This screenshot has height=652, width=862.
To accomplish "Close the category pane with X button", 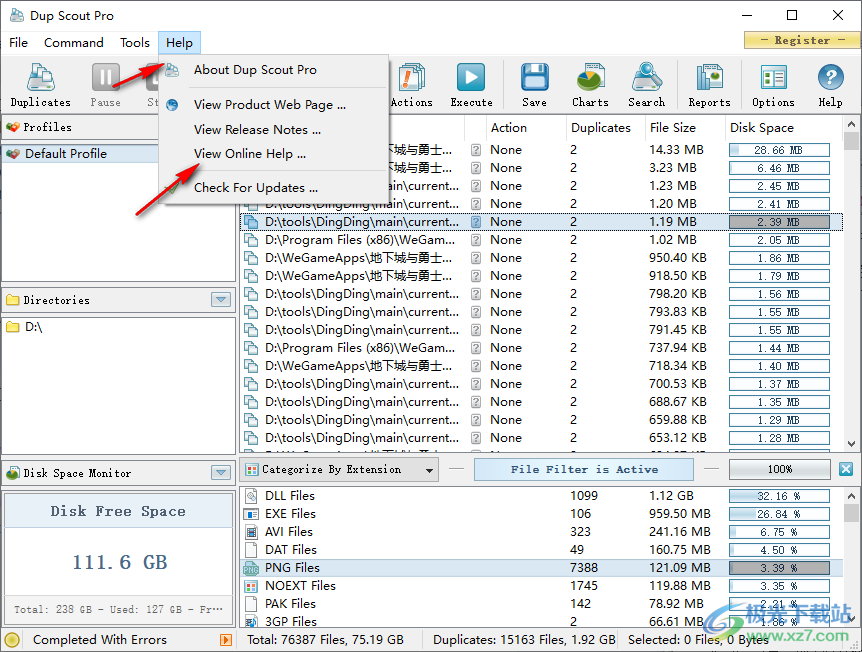I will pyautogui.click(x=846, y=469).
